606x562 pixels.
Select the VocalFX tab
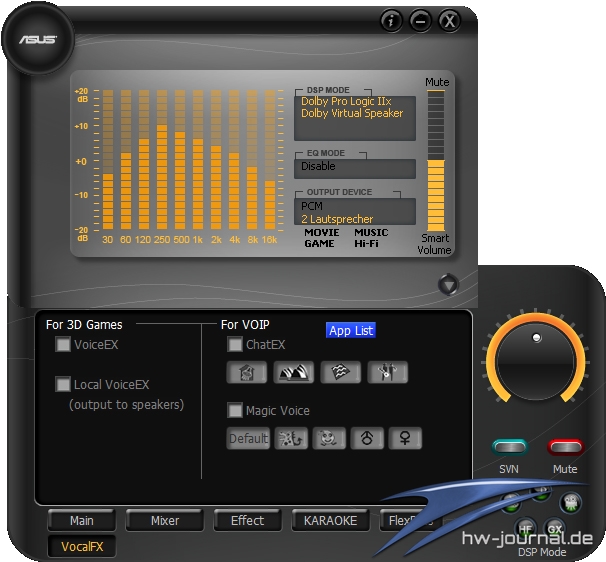82,546
